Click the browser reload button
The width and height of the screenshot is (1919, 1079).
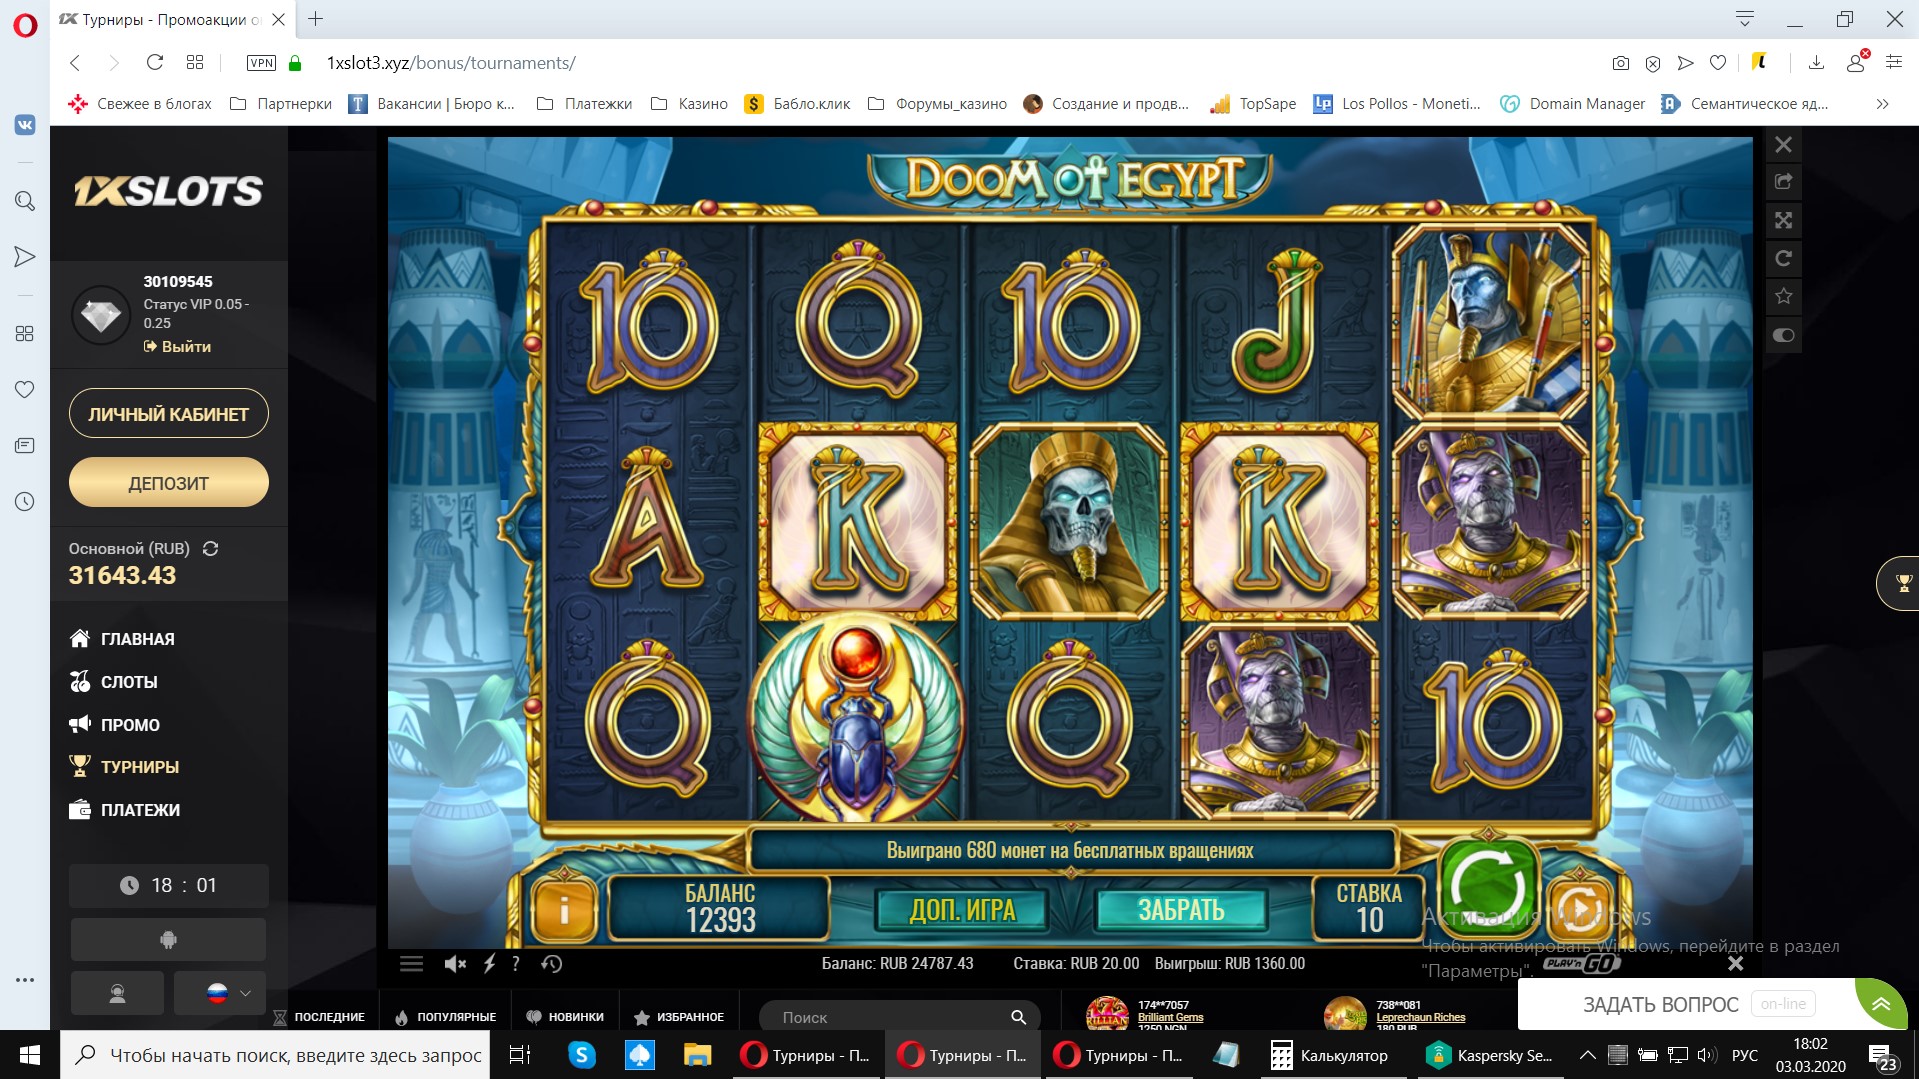click(155, 63)
